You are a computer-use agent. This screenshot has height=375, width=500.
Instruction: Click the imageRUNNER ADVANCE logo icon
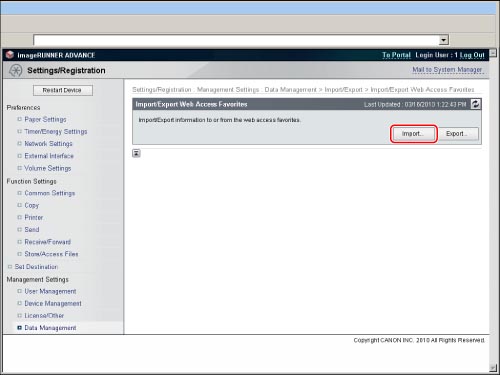10,55
